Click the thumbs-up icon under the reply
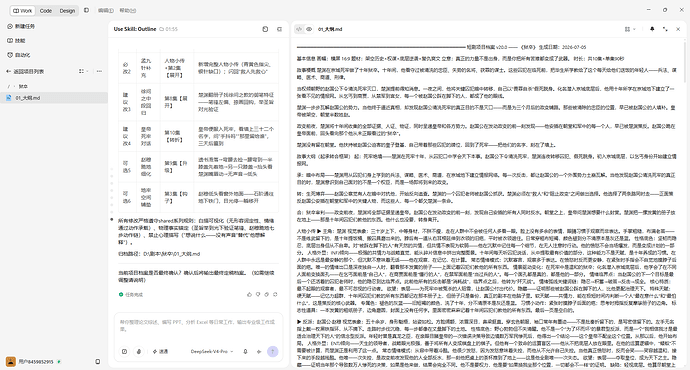 pos(249,294)
